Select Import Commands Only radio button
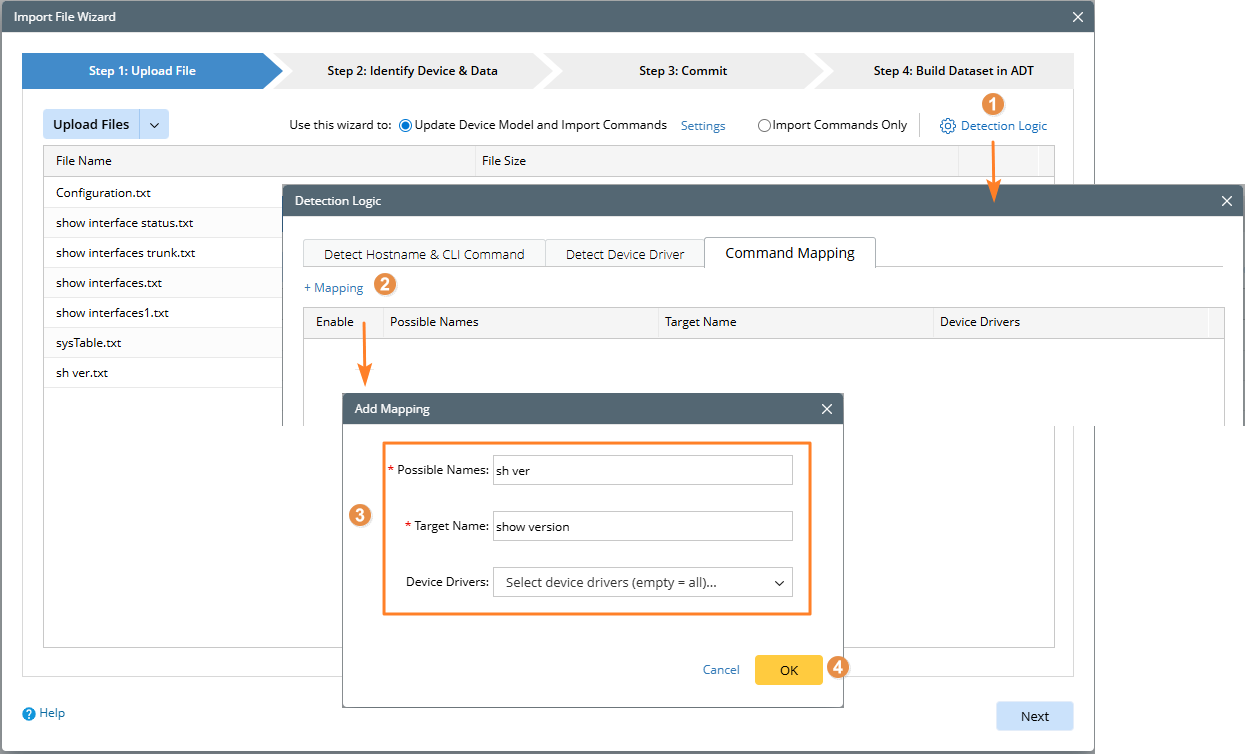The image size is (1245, 754). coord(765,126)
